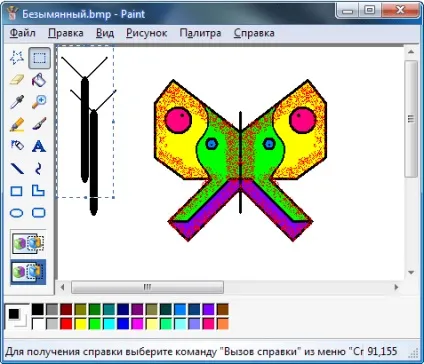Pick the Eraser tool
Viewport: 424px width, 364px height.
[17, 80]
